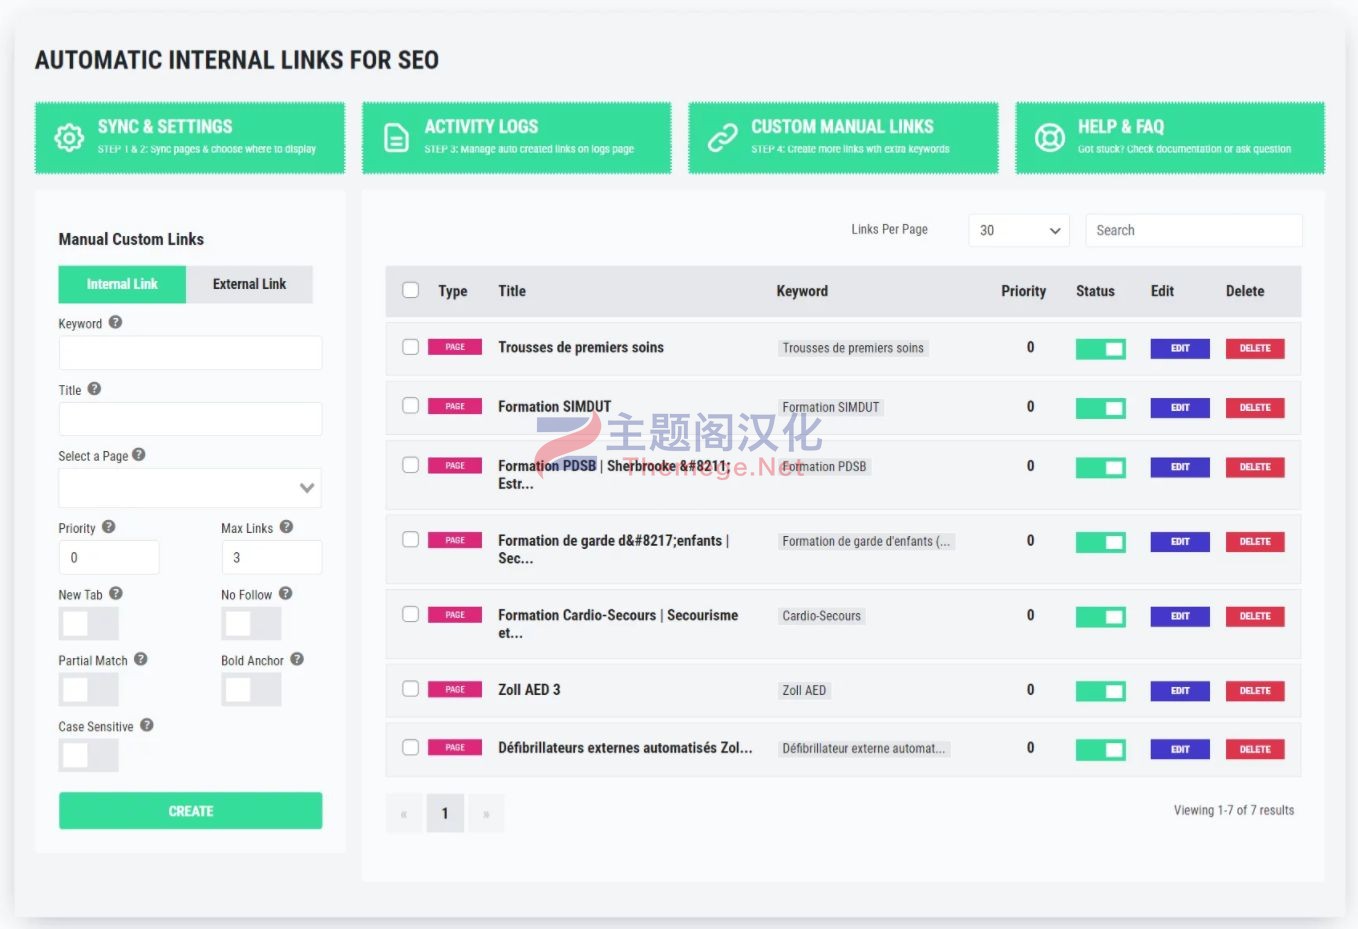The image size is (1358, 929).
Task: Delete the Formation Cardio-Secours link
Action: (1255, 616)
